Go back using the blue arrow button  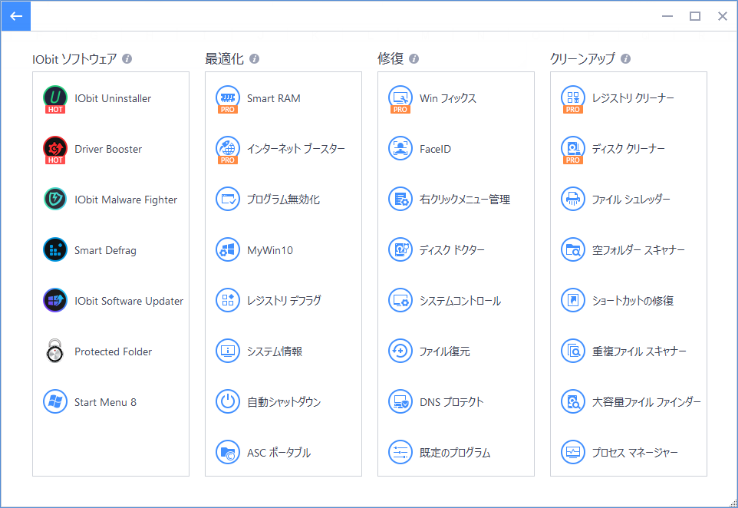point(16,16)
